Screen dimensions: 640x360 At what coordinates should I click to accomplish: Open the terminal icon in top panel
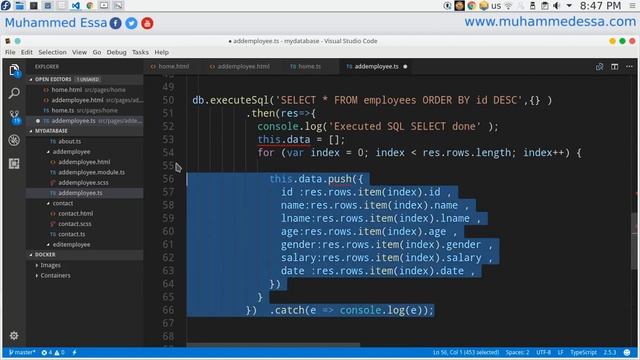pos(33,6)
